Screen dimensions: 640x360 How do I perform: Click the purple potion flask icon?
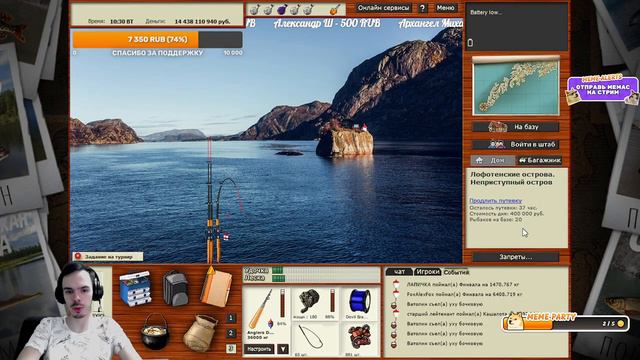click(282, 9)
